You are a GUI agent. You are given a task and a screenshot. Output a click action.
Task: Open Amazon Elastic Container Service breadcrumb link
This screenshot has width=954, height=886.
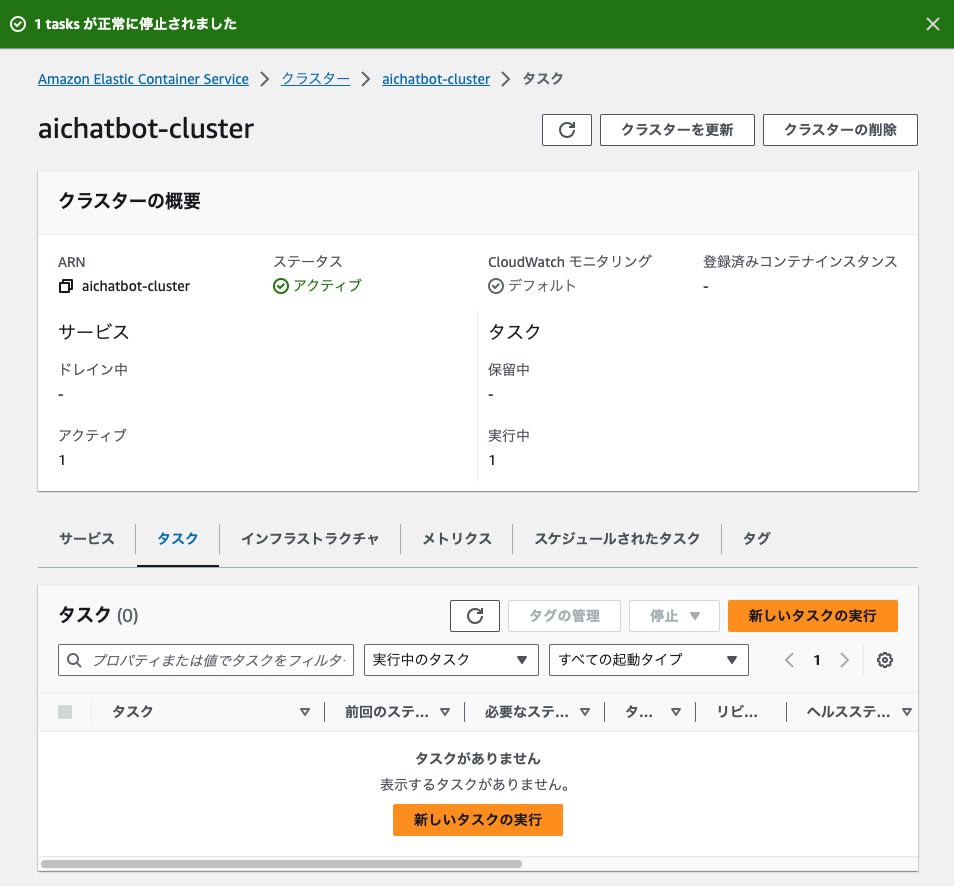143,79
